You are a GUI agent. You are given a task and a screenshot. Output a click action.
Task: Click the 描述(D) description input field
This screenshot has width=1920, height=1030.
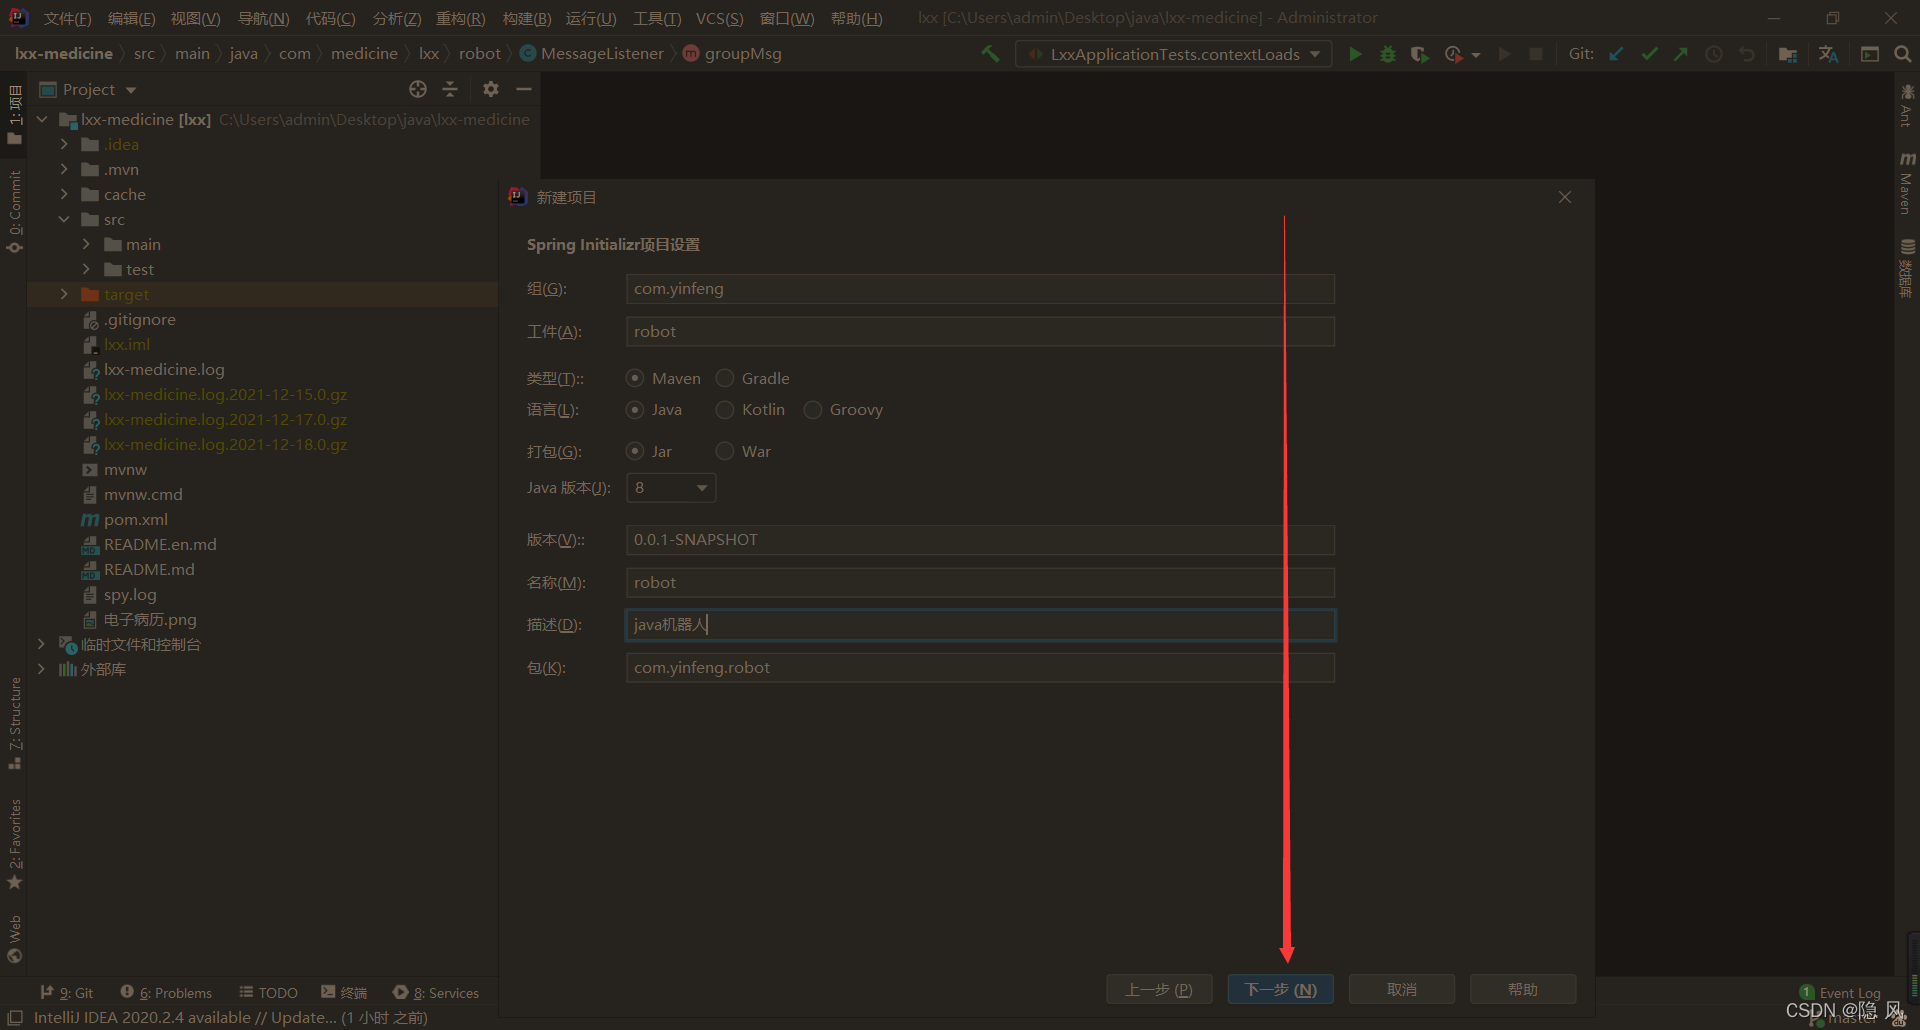pyautogui.click(x=980, y=625)
